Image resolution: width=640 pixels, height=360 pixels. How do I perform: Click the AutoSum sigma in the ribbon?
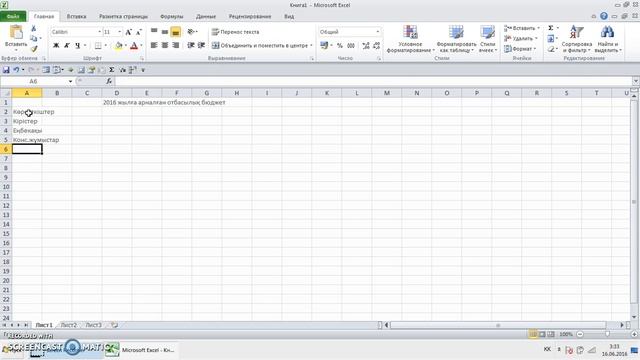click(551, 28)
